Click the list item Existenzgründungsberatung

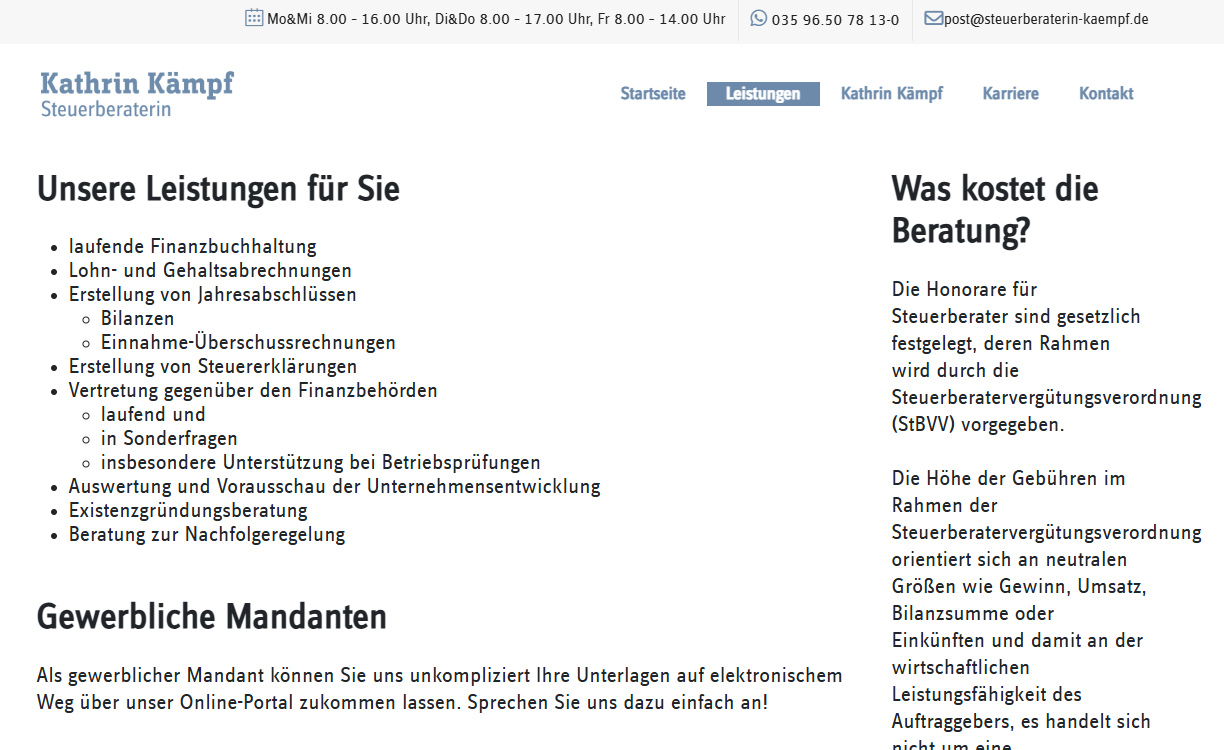(188, 510)
